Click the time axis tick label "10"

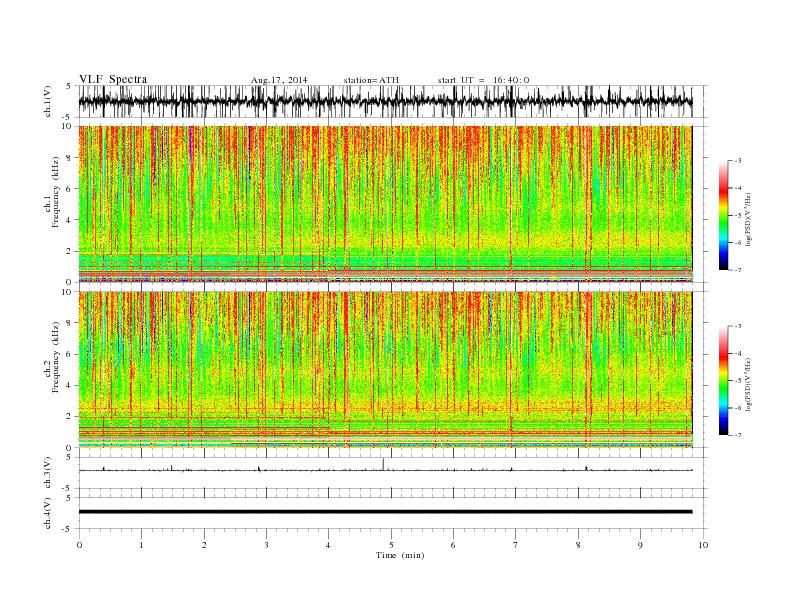pos(703,545)
